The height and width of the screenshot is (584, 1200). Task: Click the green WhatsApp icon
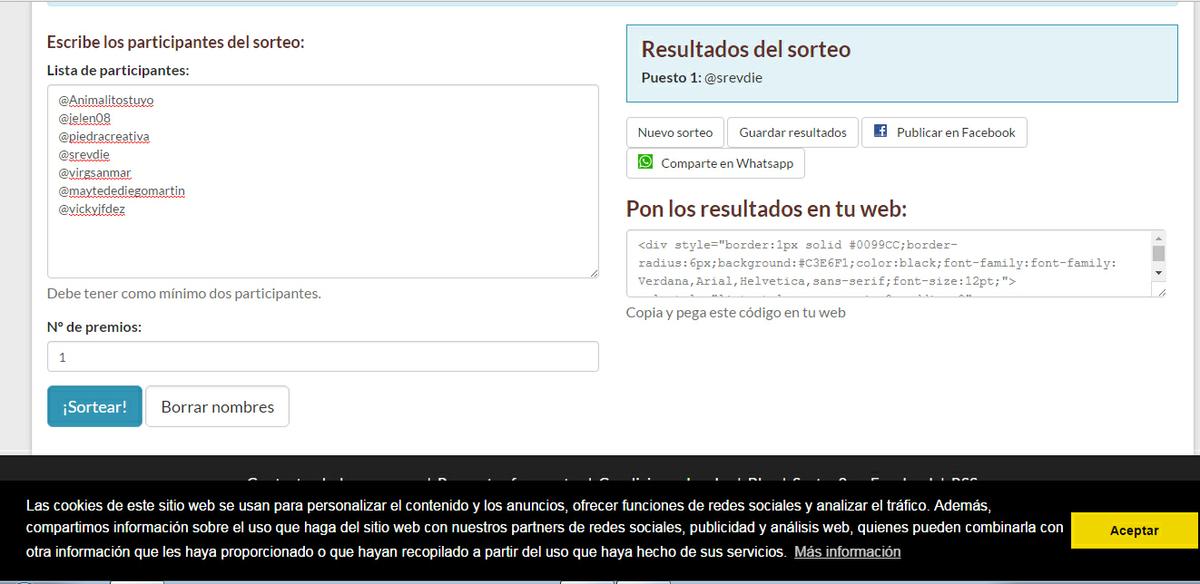(645, 162)
